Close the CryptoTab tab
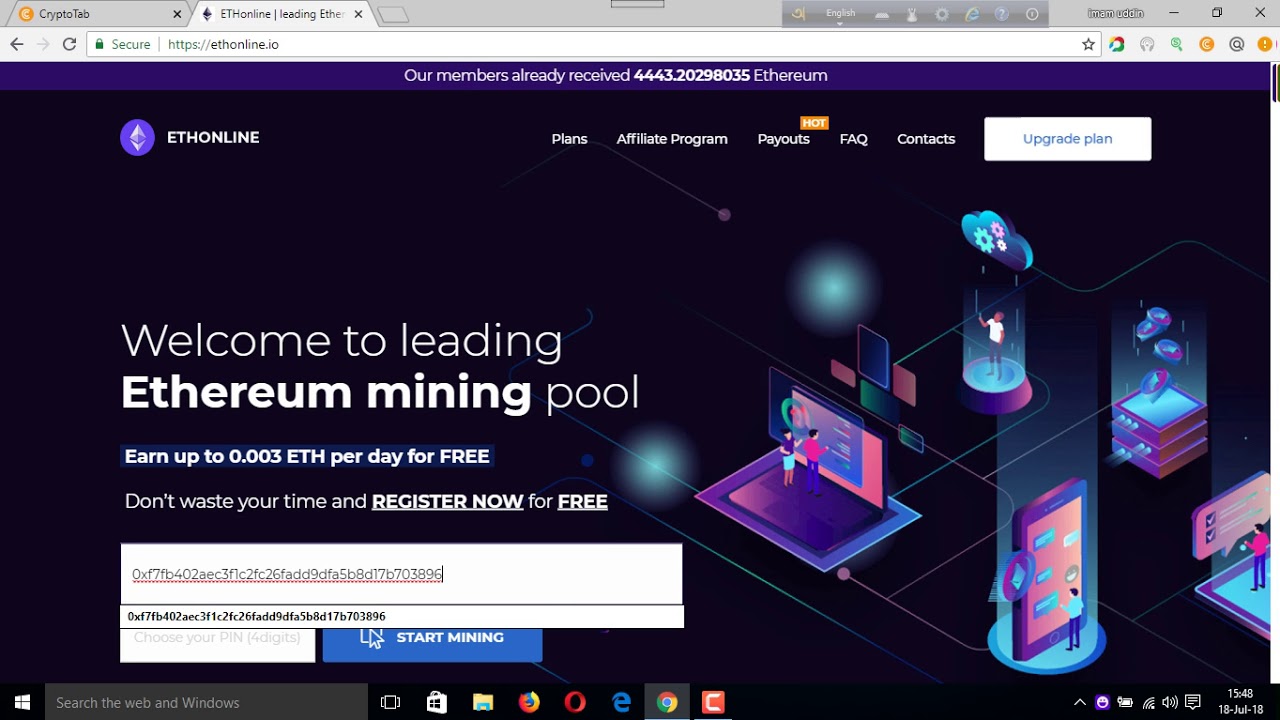This screenshot has width=1280, height=720. (177, 14)
